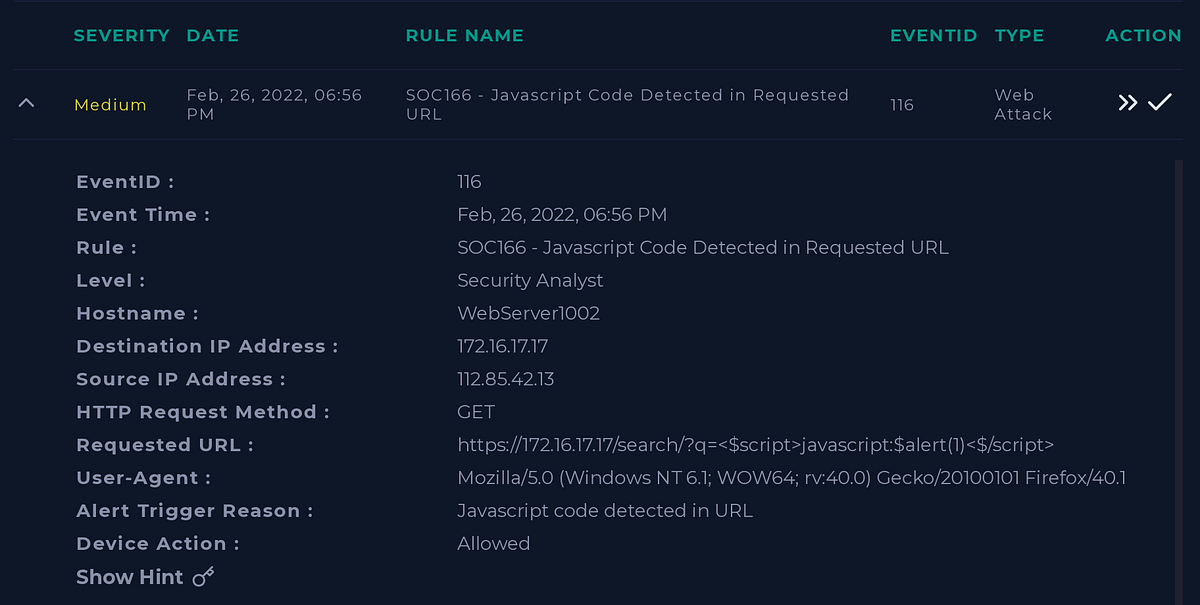This screenshot has width=1200, height=605.
Task: Click the key icon beside Show Hint
Action: pos(204,577)
